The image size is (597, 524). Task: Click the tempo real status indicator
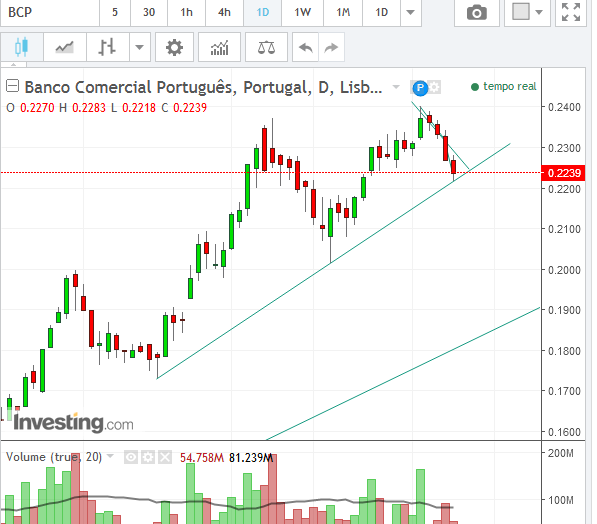tap(504, 87)
